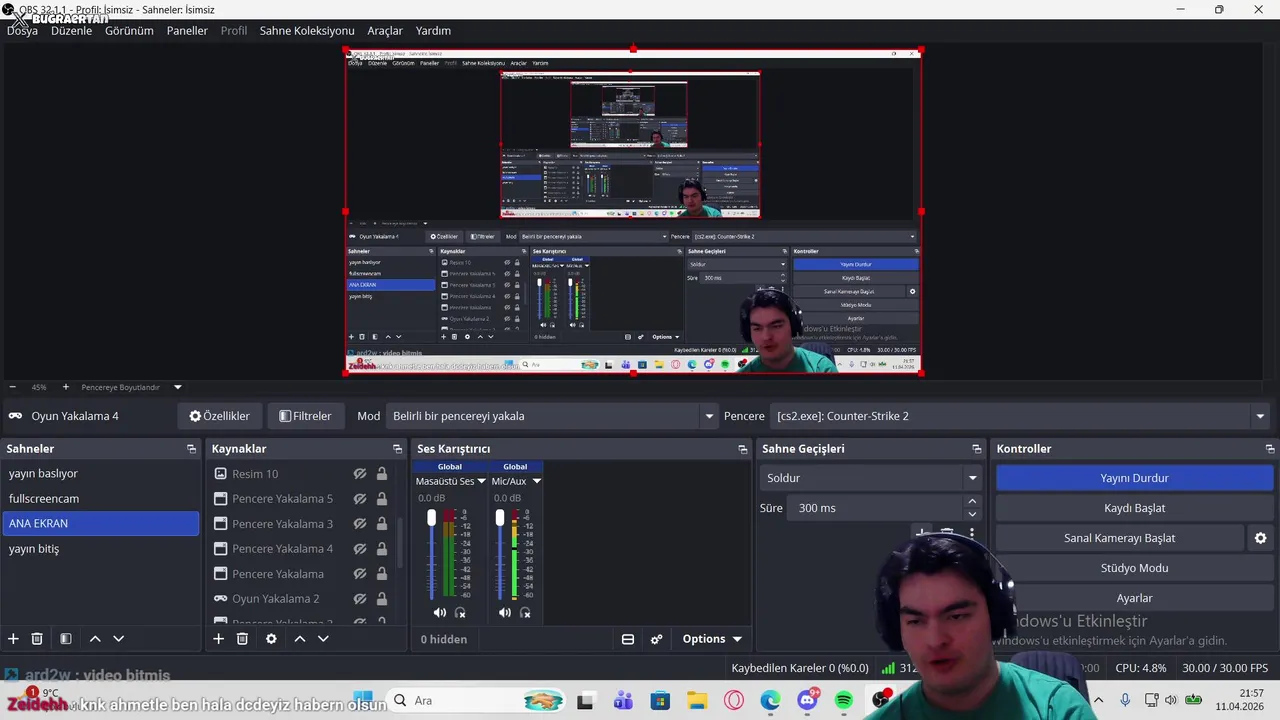The image size is (1280, 720).
Task: Open source Özellikler button
Action: (219, 416)
